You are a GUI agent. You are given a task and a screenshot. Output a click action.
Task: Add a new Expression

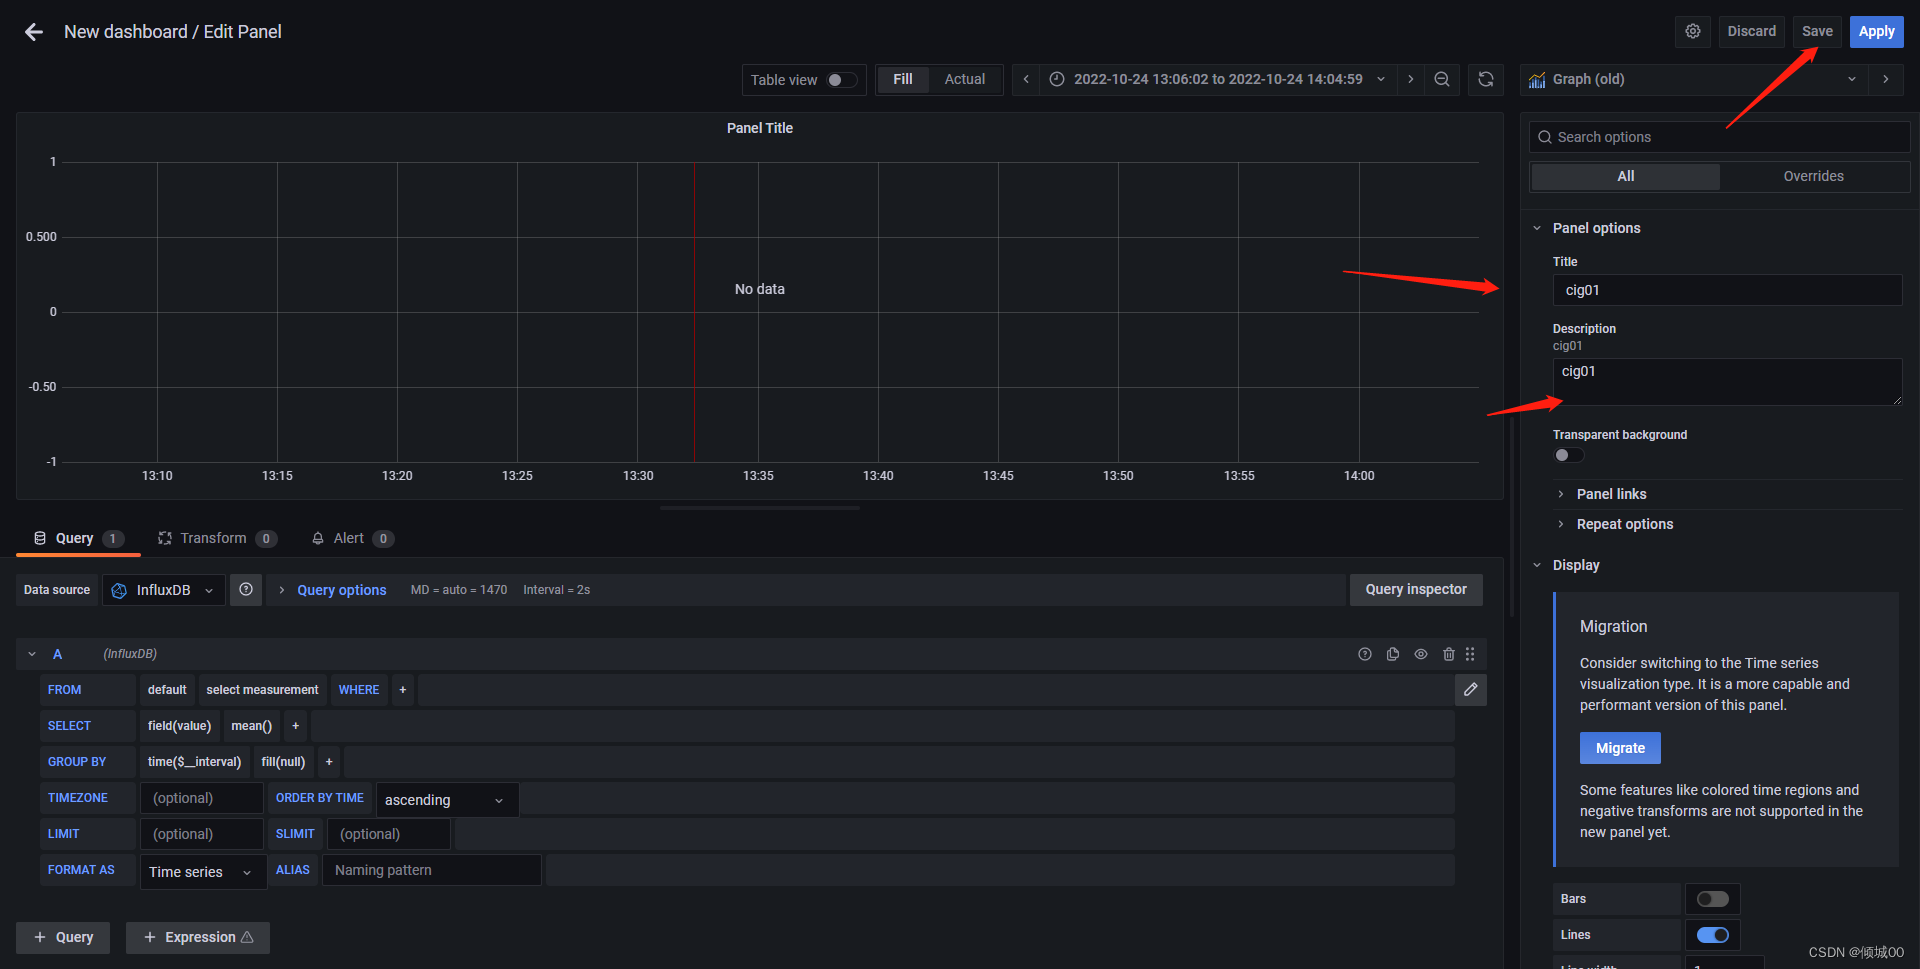click(198, 937)
